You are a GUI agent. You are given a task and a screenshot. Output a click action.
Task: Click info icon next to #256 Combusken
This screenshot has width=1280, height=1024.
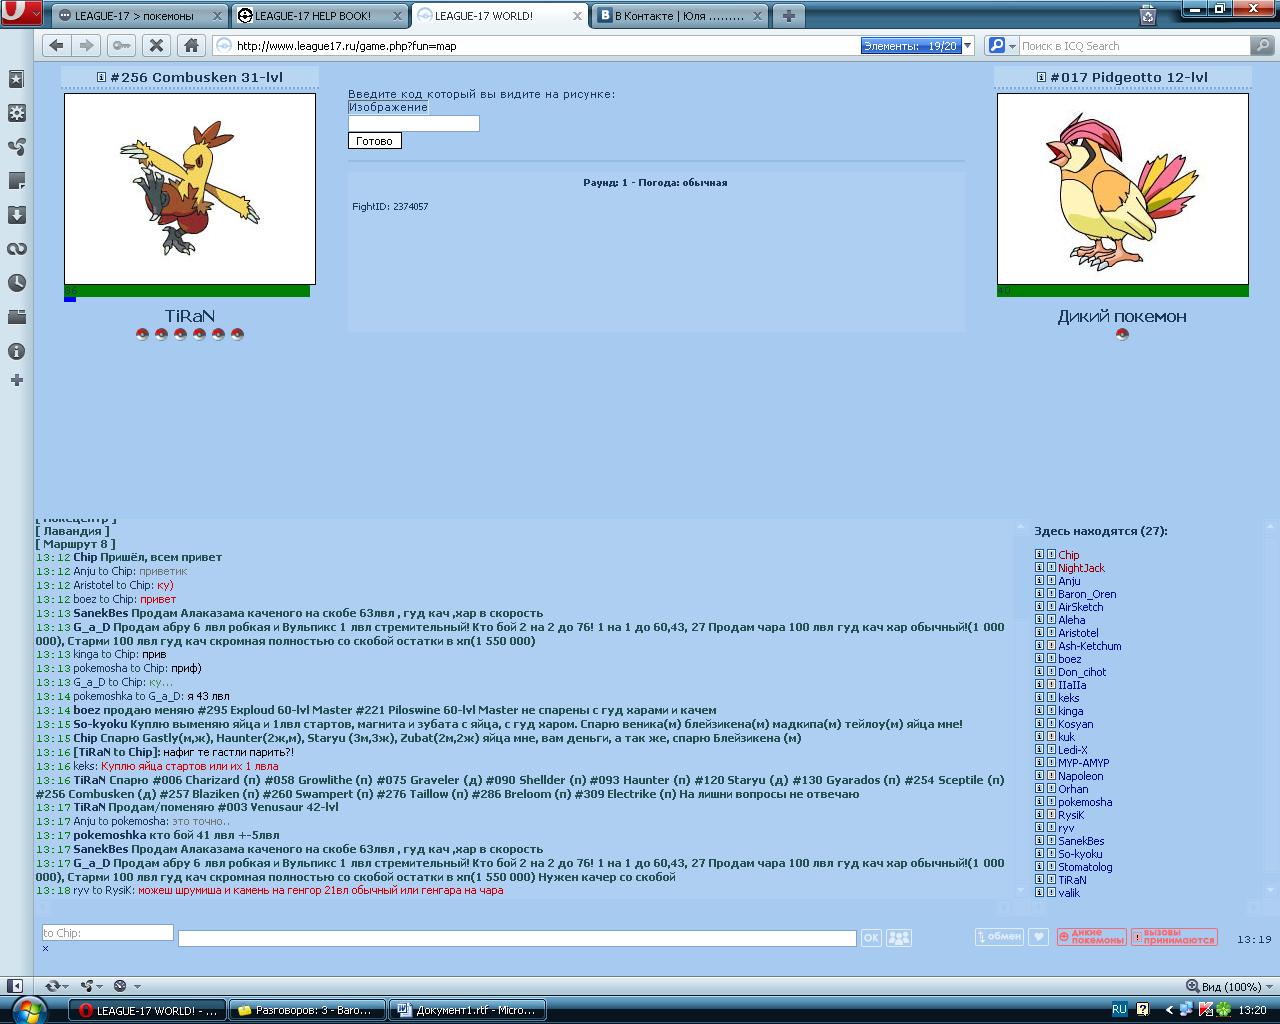tap(101, 77)
